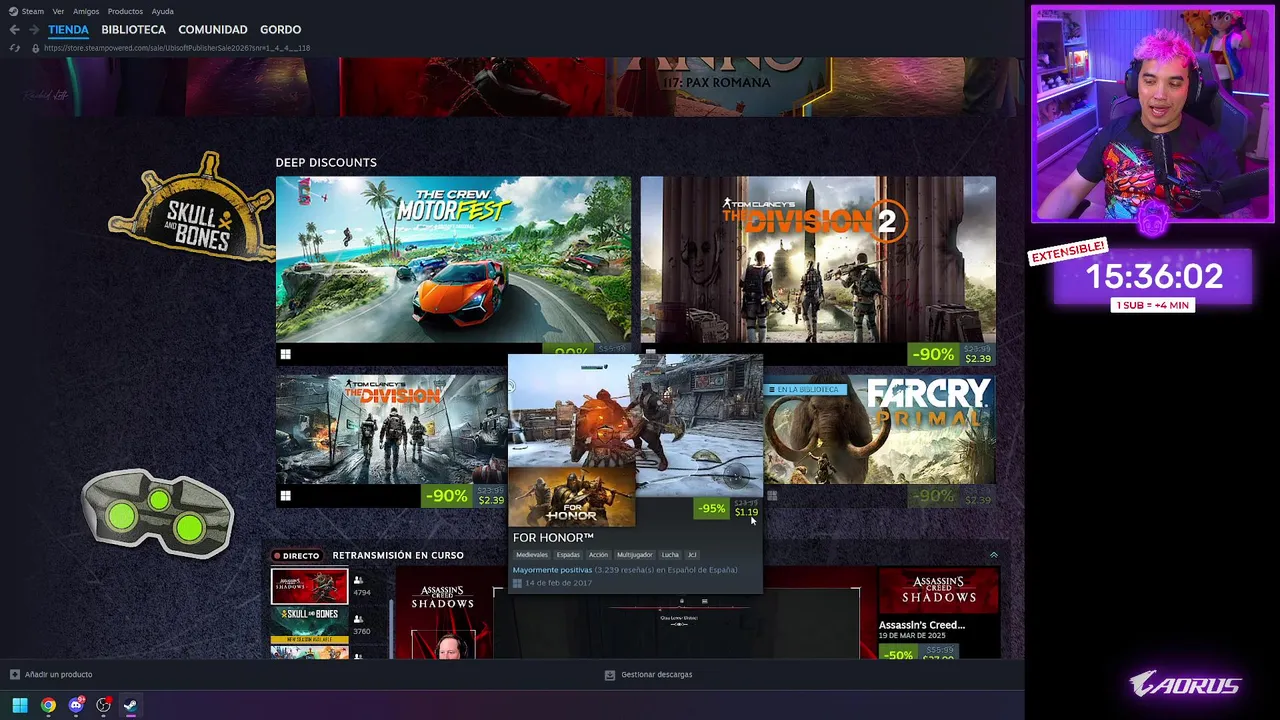This screenshot has width=1280, height=720.
Task: Open Discord from the taskbar
Action: tap(76, 705)
